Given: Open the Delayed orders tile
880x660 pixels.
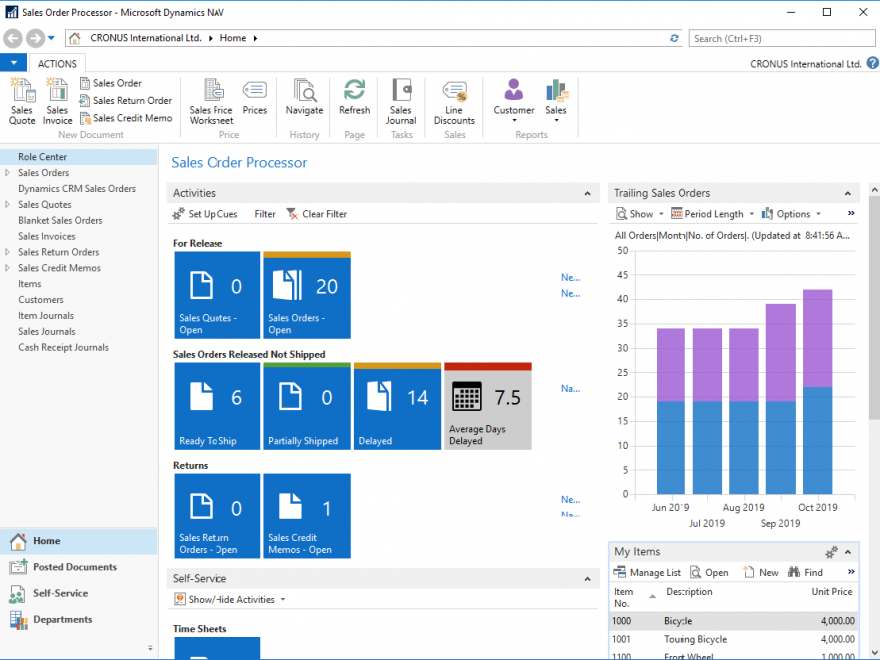Looking at the screenshot, I should tap(397, 406).
